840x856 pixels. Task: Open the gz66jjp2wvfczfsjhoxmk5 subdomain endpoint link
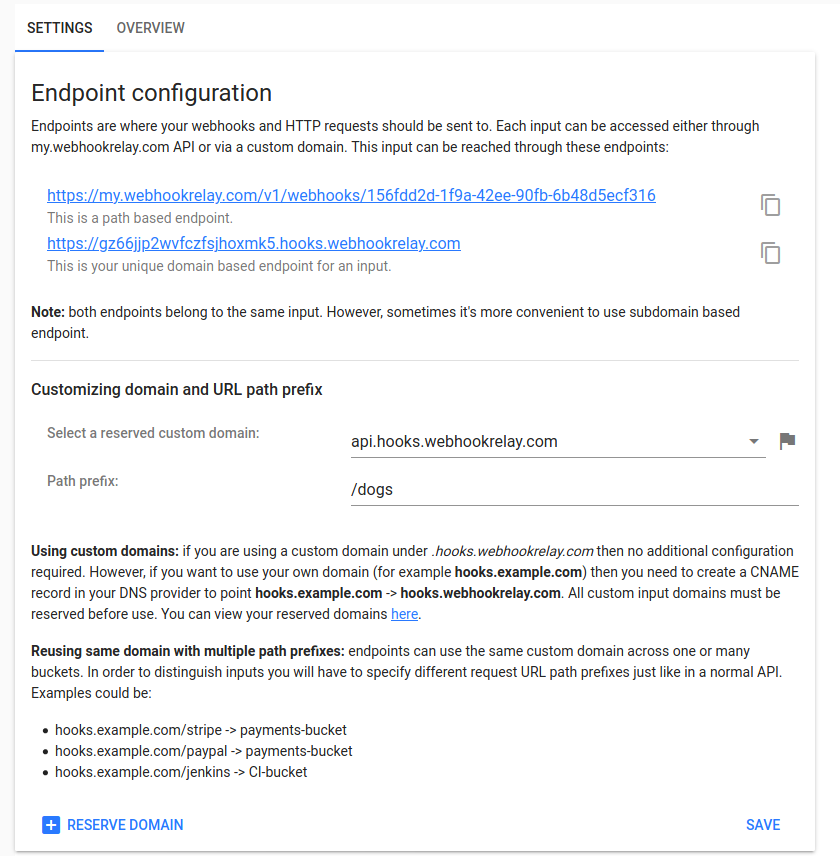pyautogui.click(x=253, y=243)
